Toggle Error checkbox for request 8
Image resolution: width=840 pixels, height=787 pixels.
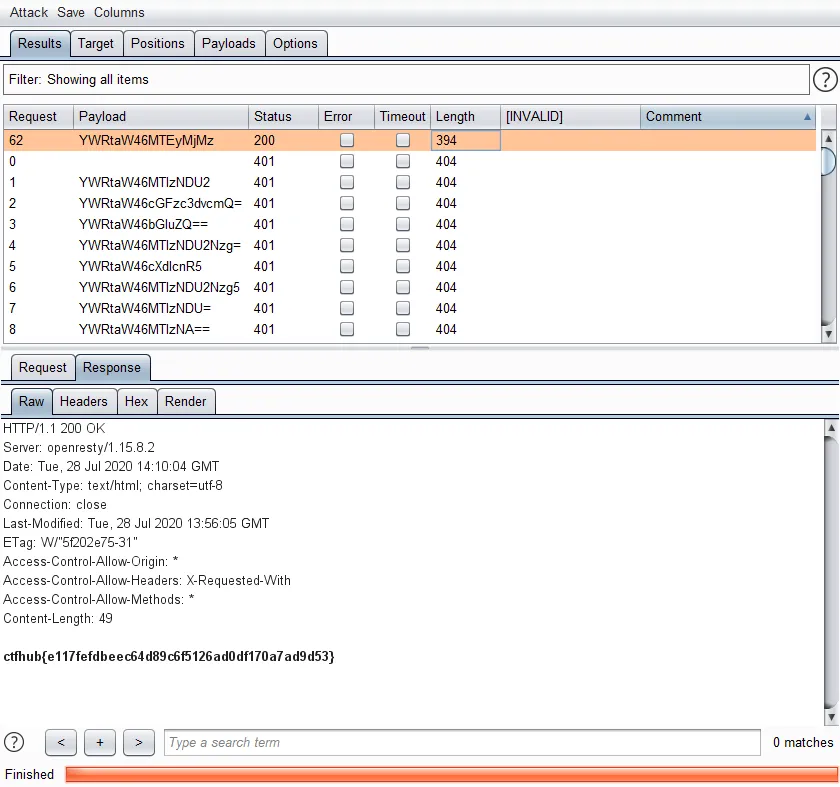(x=347, y=329)
